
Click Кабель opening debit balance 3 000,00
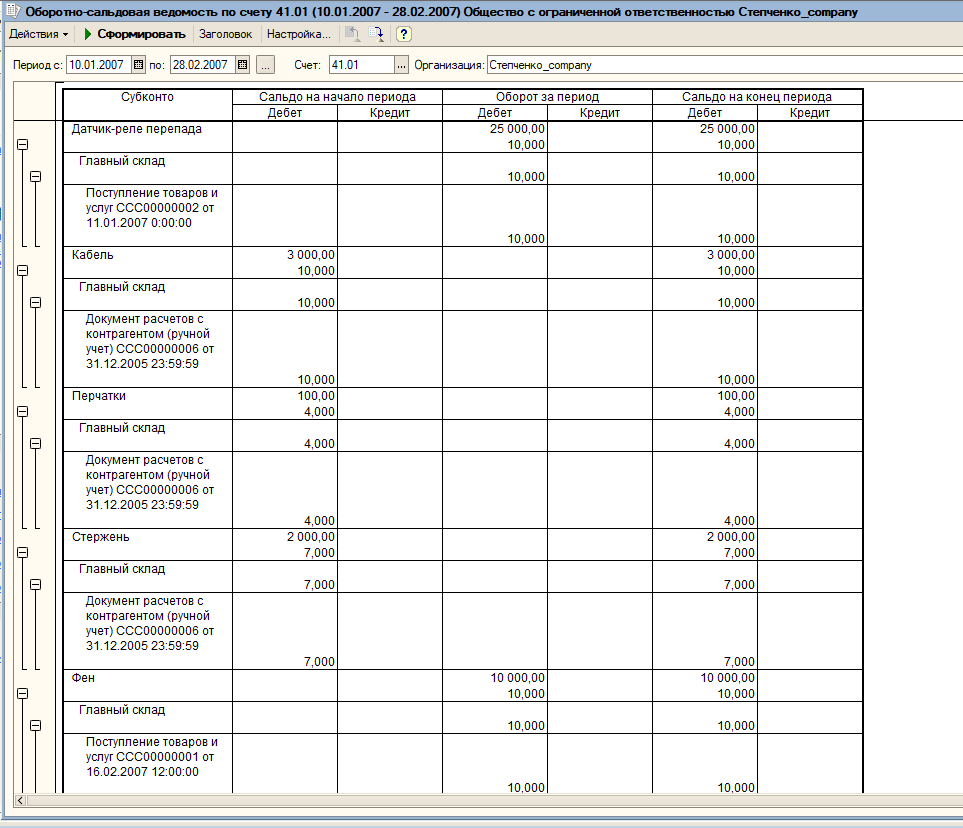tap(311, 255)
